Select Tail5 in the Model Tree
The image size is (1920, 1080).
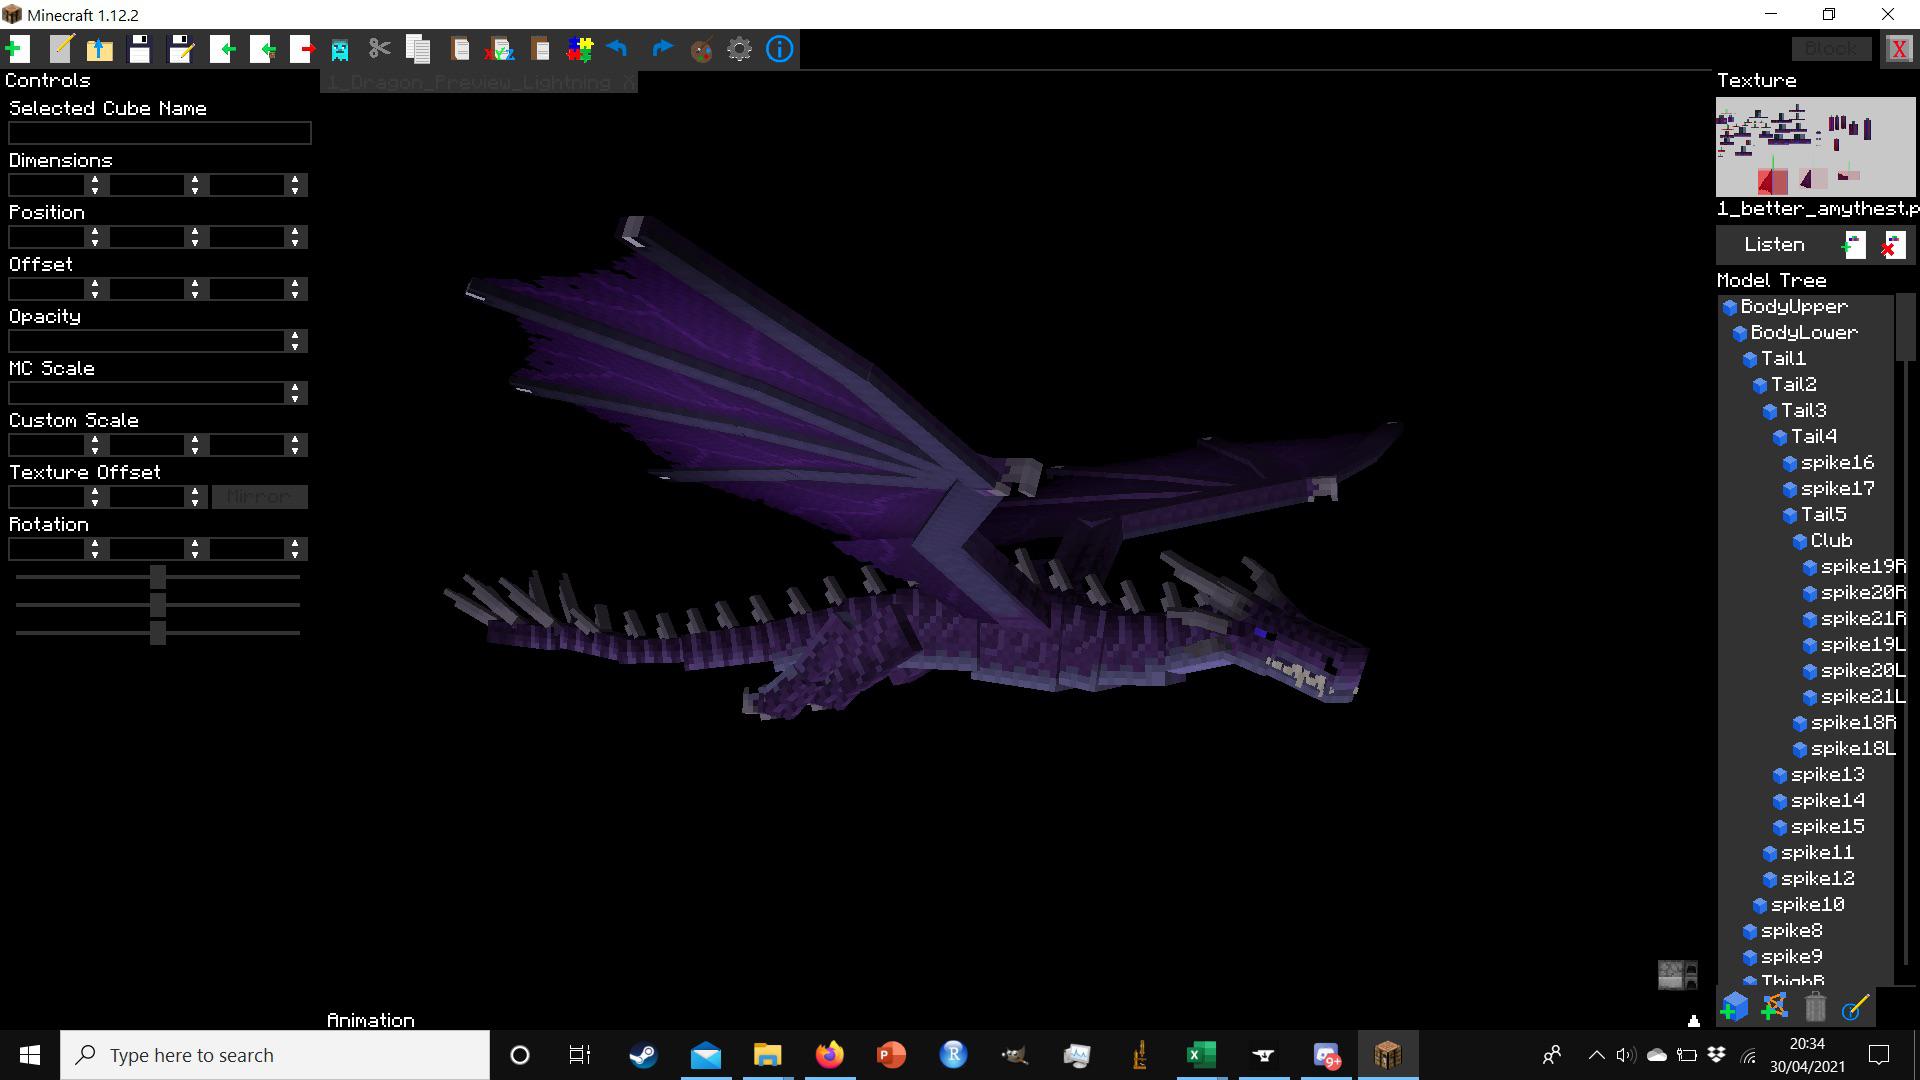click(1823, 515)
